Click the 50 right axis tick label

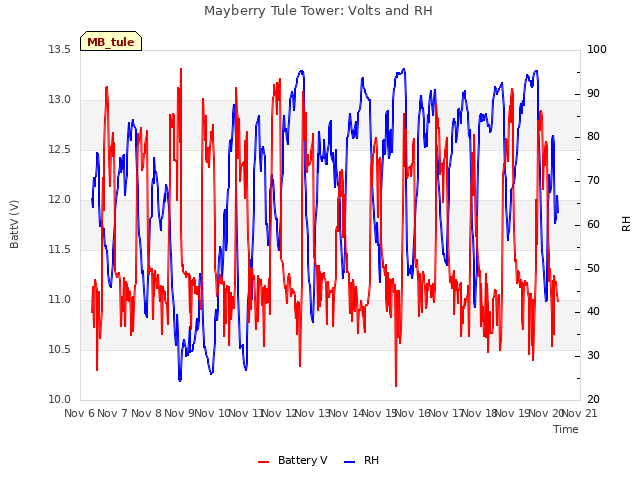coord(593,269)
